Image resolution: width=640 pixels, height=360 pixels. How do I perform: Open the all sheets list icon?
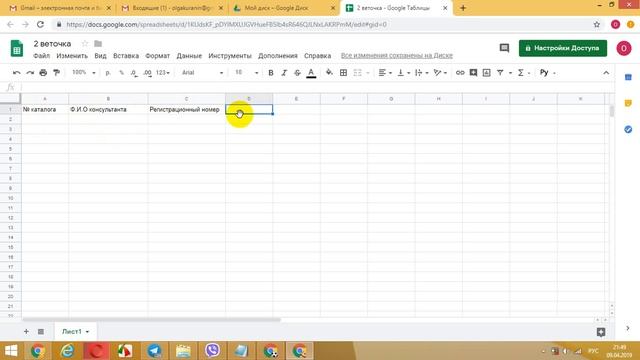click(x=41, y=331)
